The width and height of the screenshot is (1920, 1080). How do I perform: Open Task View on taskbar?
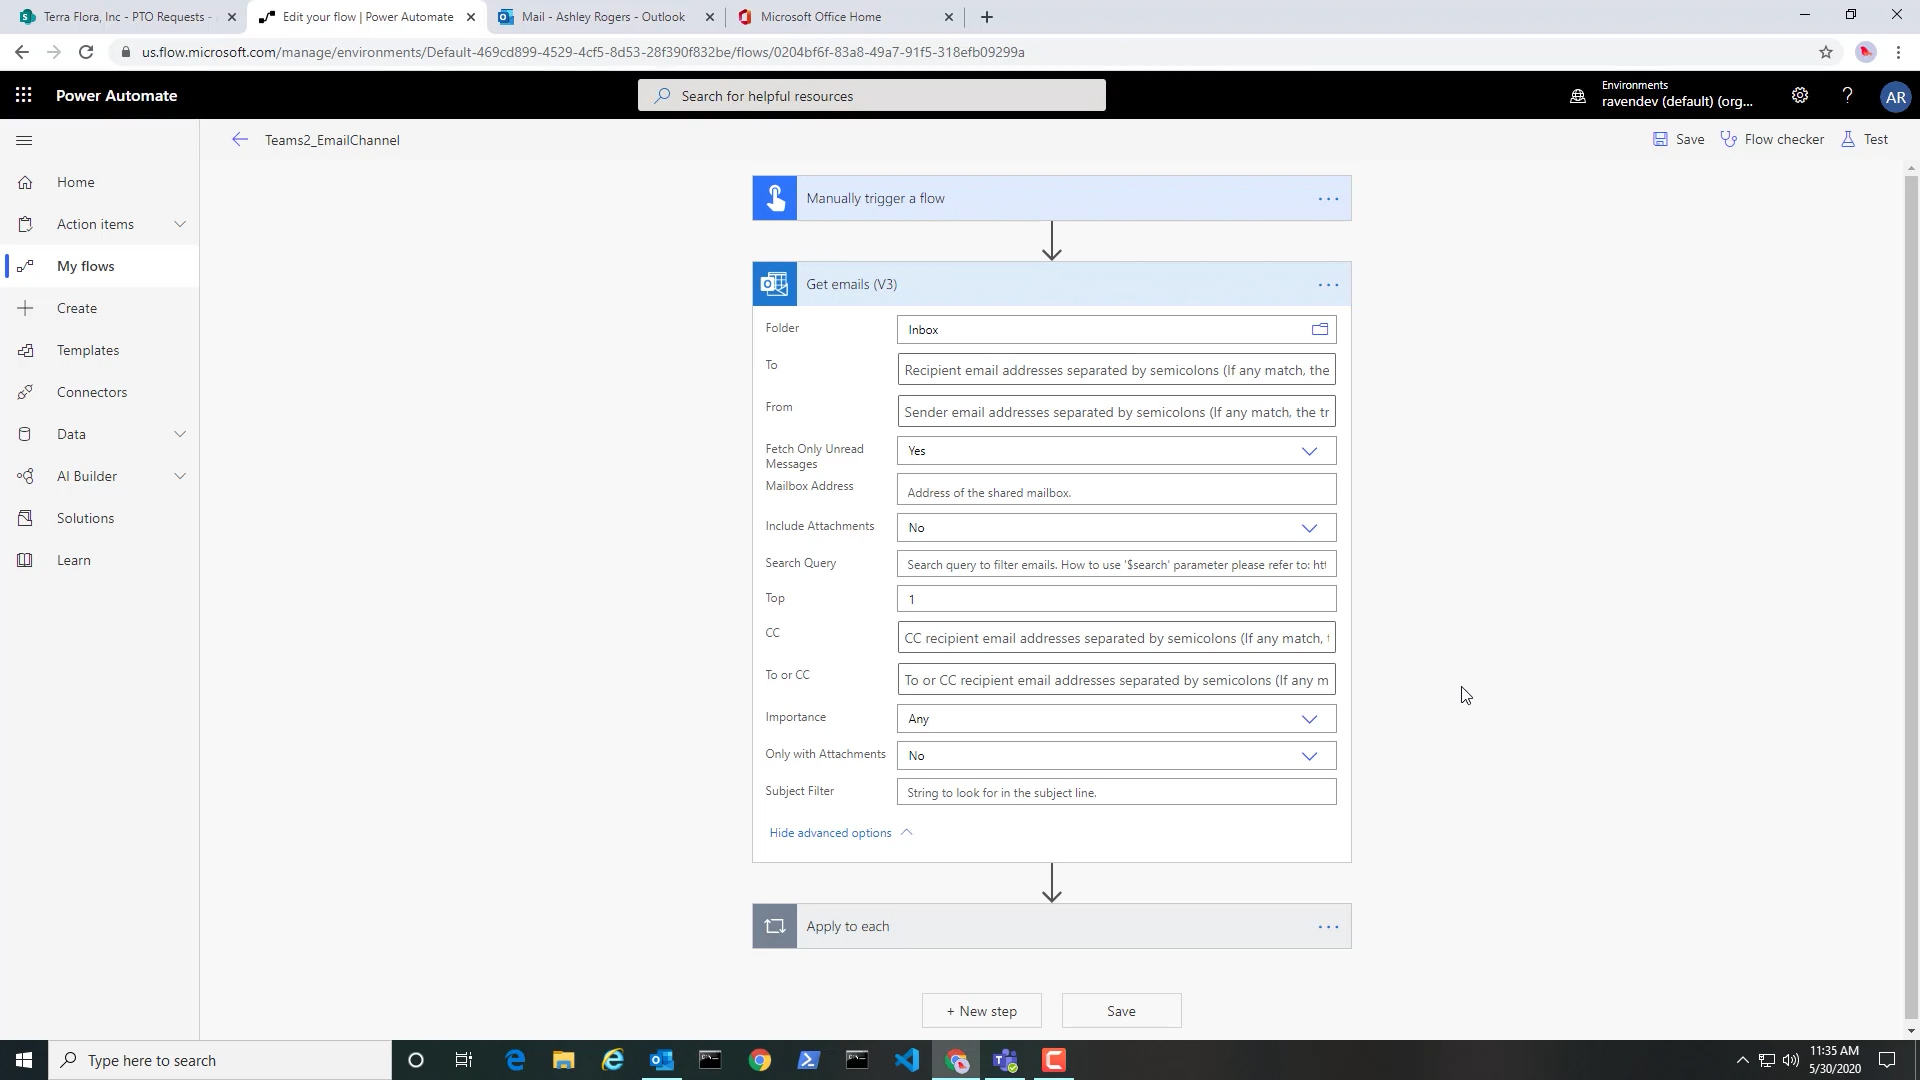[x=464, y=1060]
